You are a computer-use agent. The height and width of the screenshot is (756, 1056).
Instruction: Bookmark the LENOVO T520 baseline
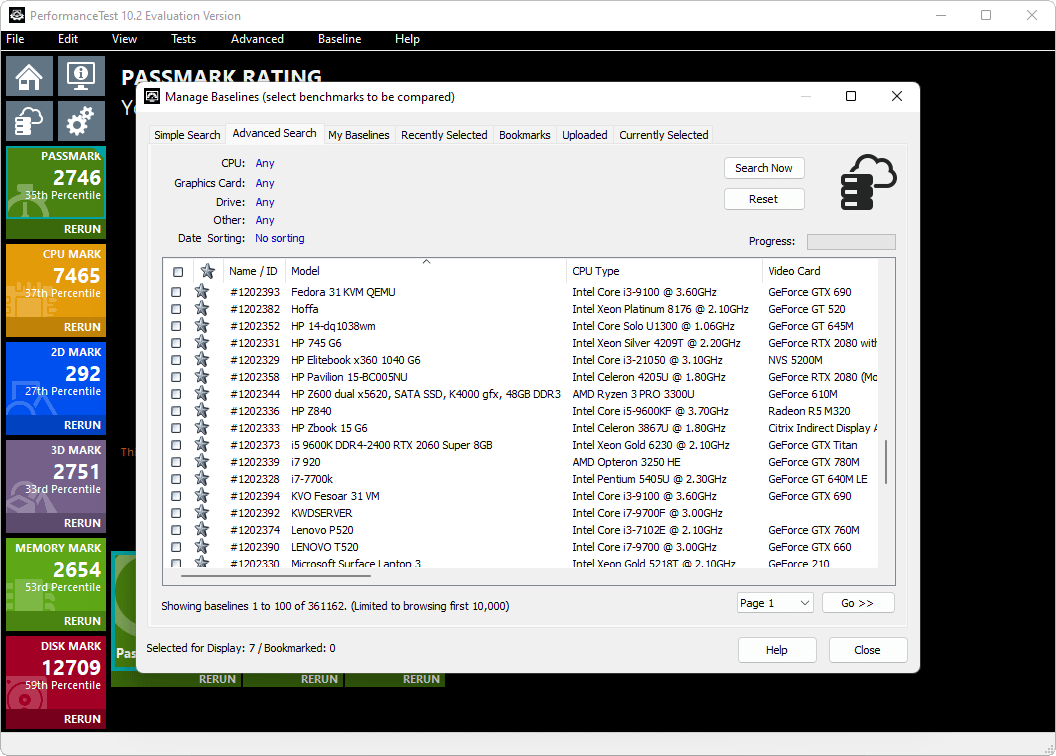click(201, 547)
